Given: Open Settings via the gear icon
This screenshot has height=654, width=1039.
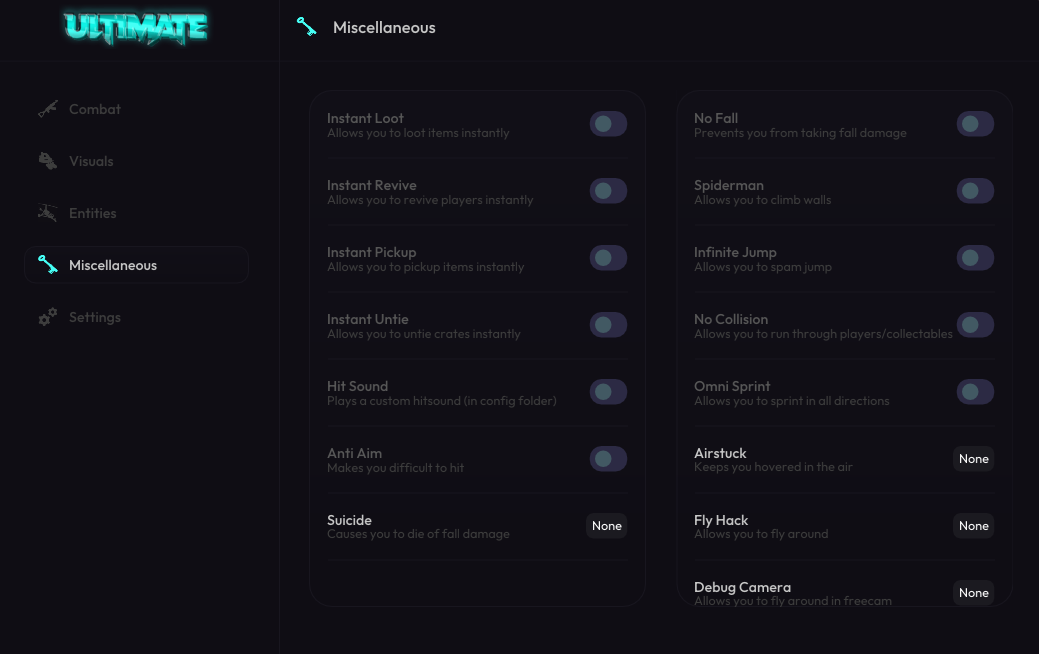Looking at the screenshot, I should coord(47,316).
